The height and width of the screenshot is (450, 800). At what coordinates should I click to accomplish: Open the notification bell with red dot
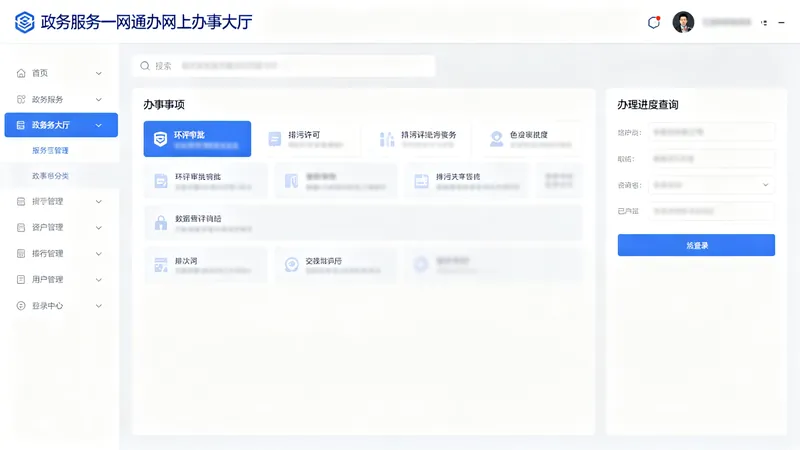654,22
